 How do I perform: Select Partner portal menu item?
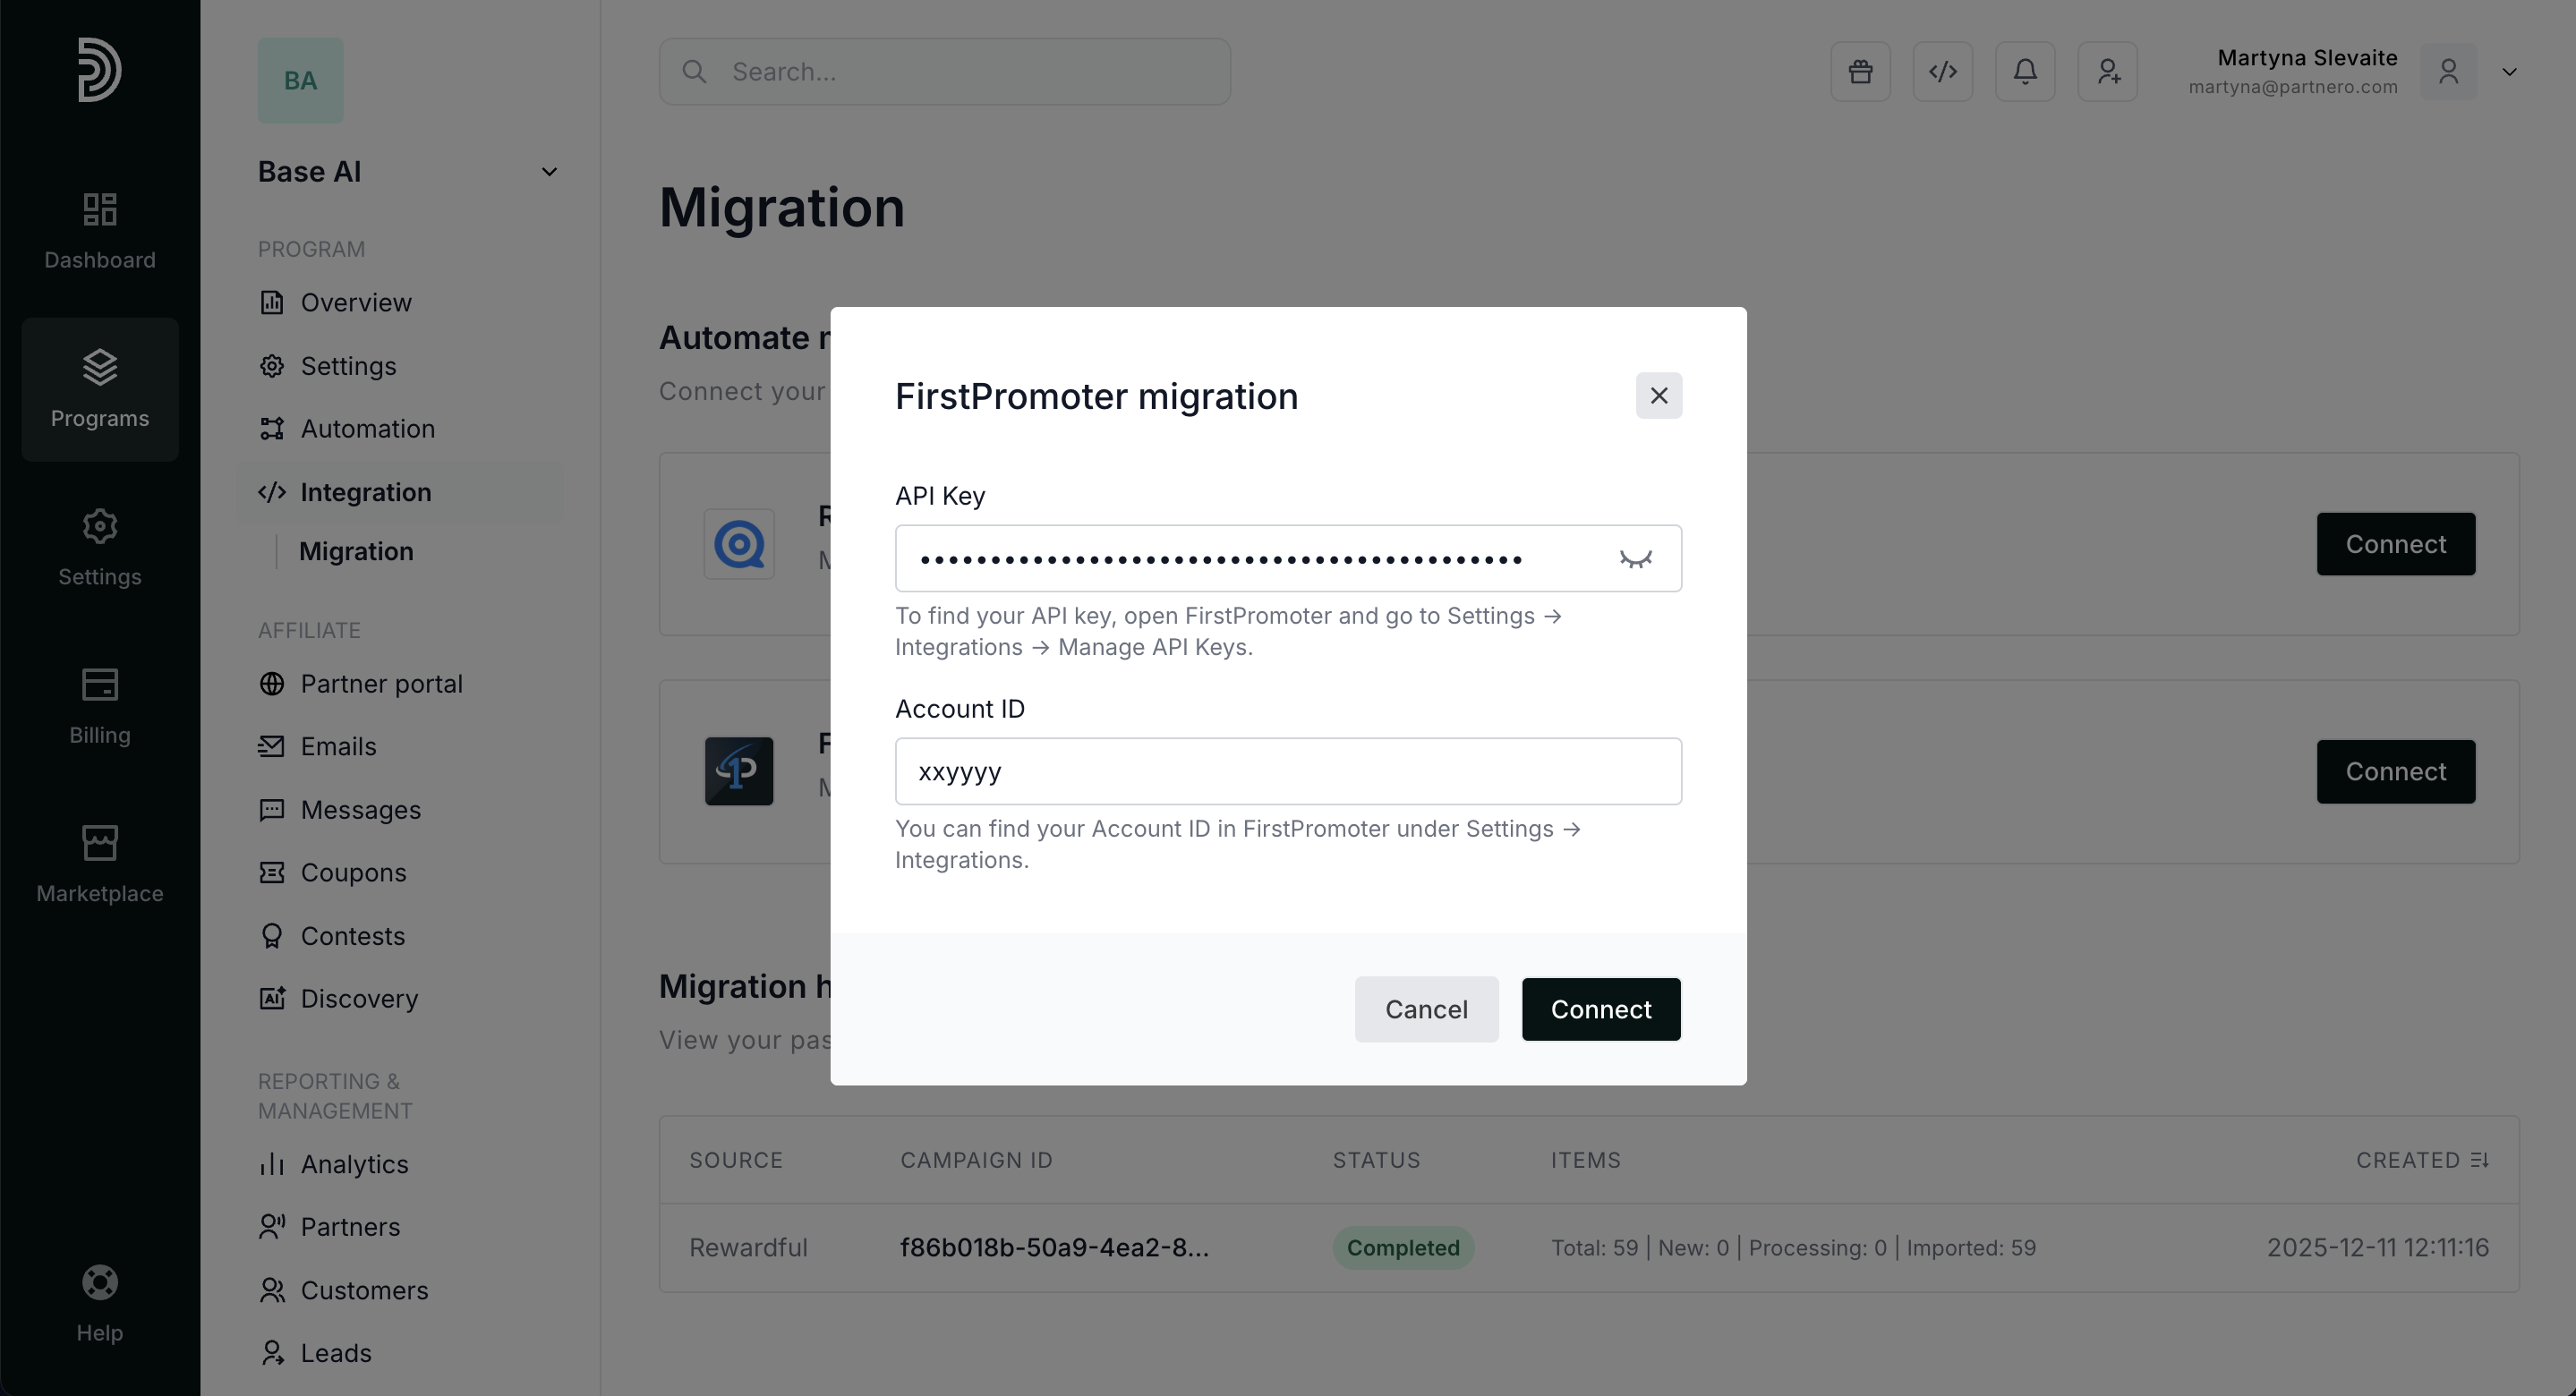point(381,684)
